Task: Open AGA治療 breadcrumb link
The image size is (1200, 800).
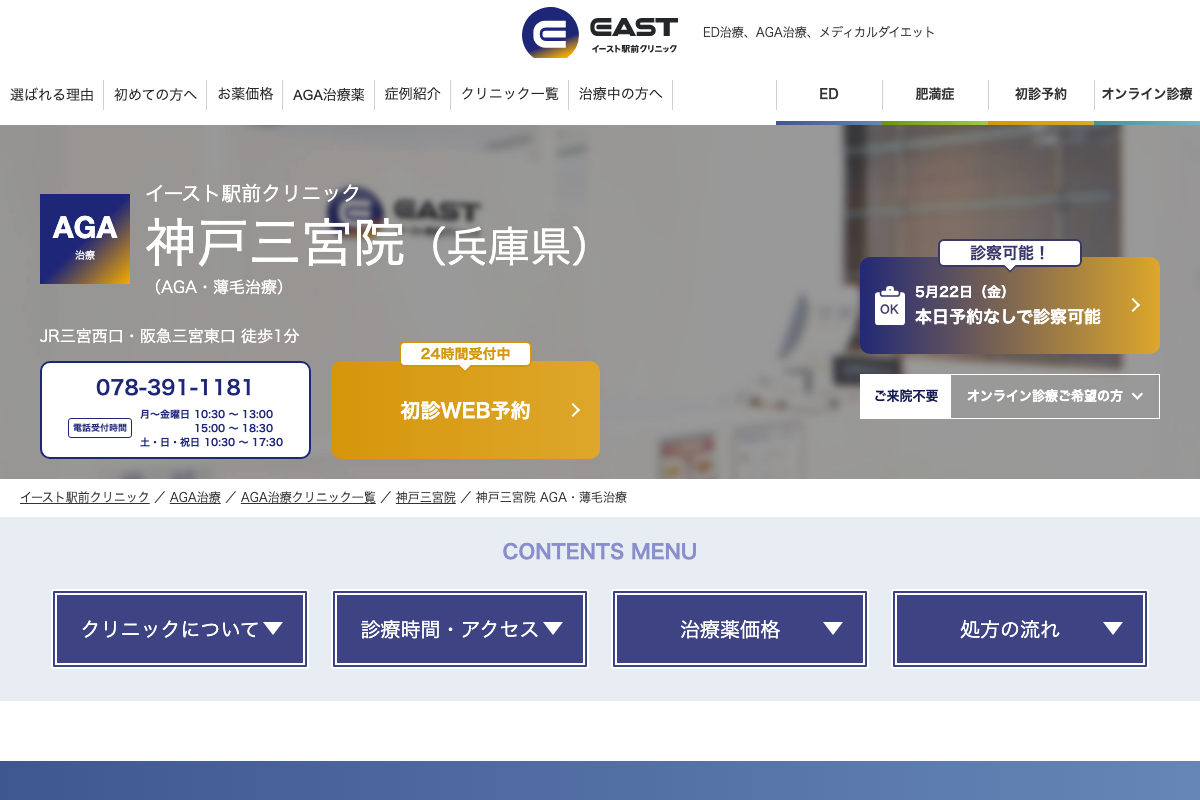Action: 195,497
